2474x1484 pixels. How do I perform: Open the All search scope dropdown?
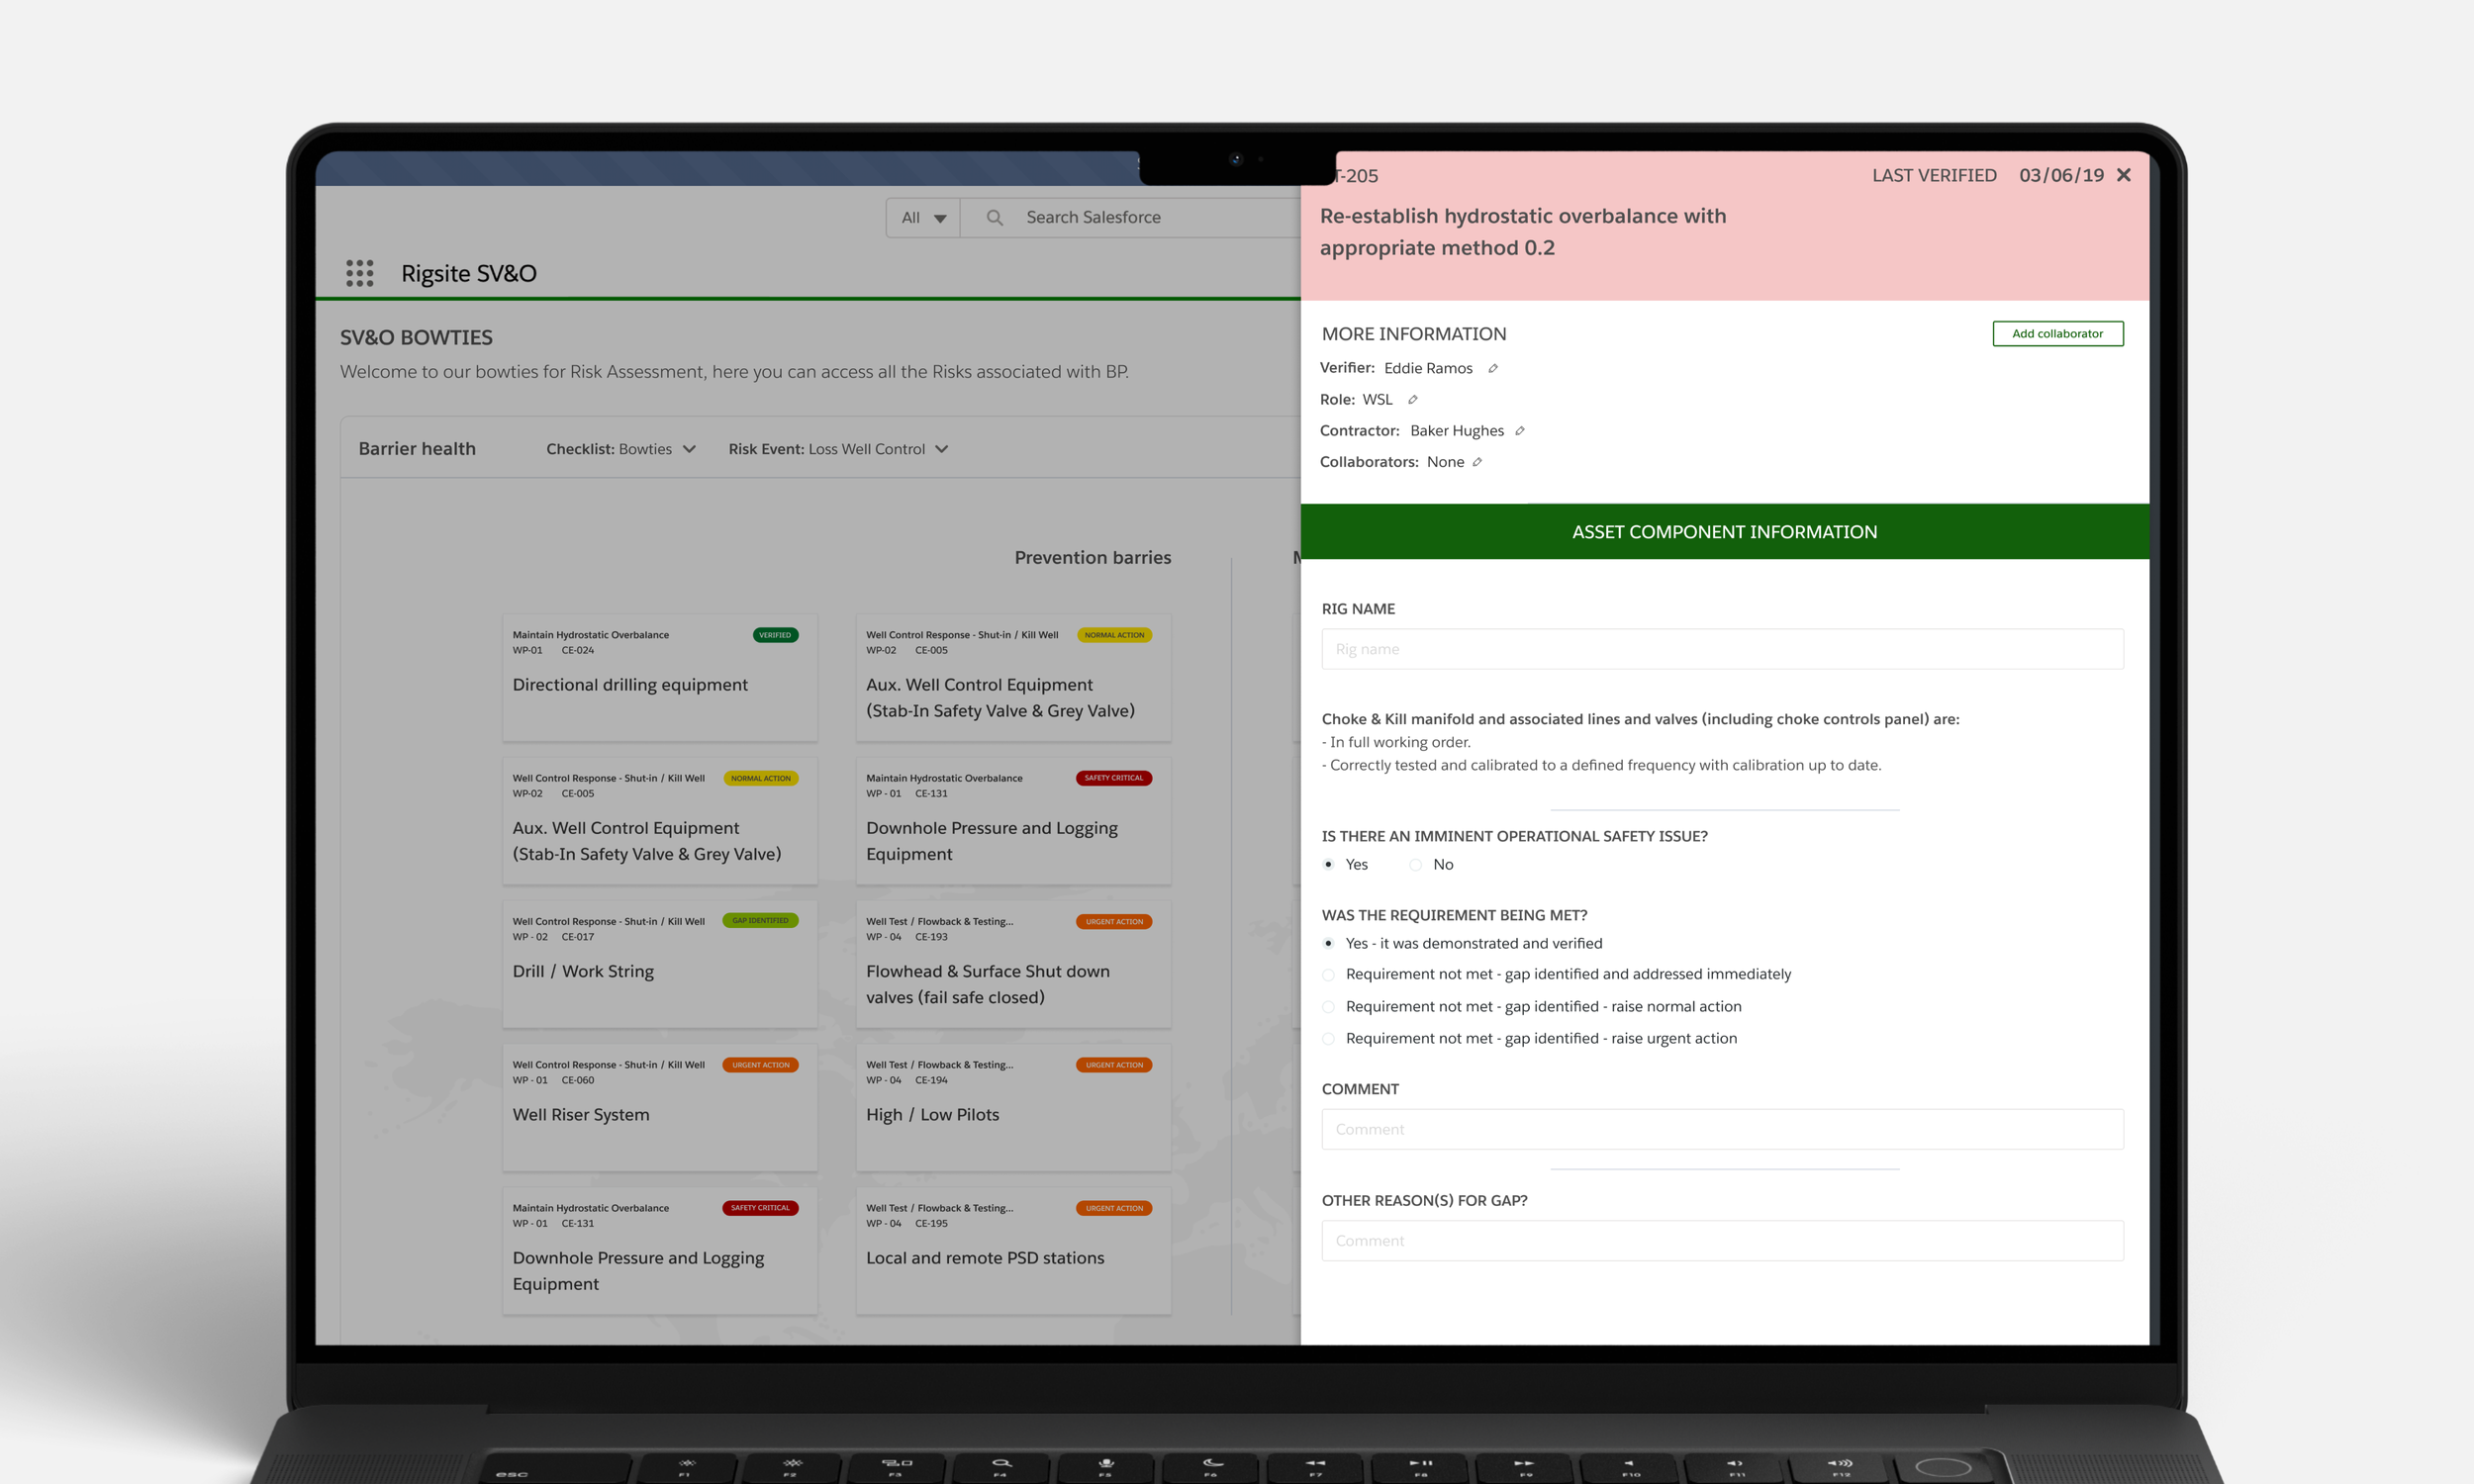tap(923, 217)
